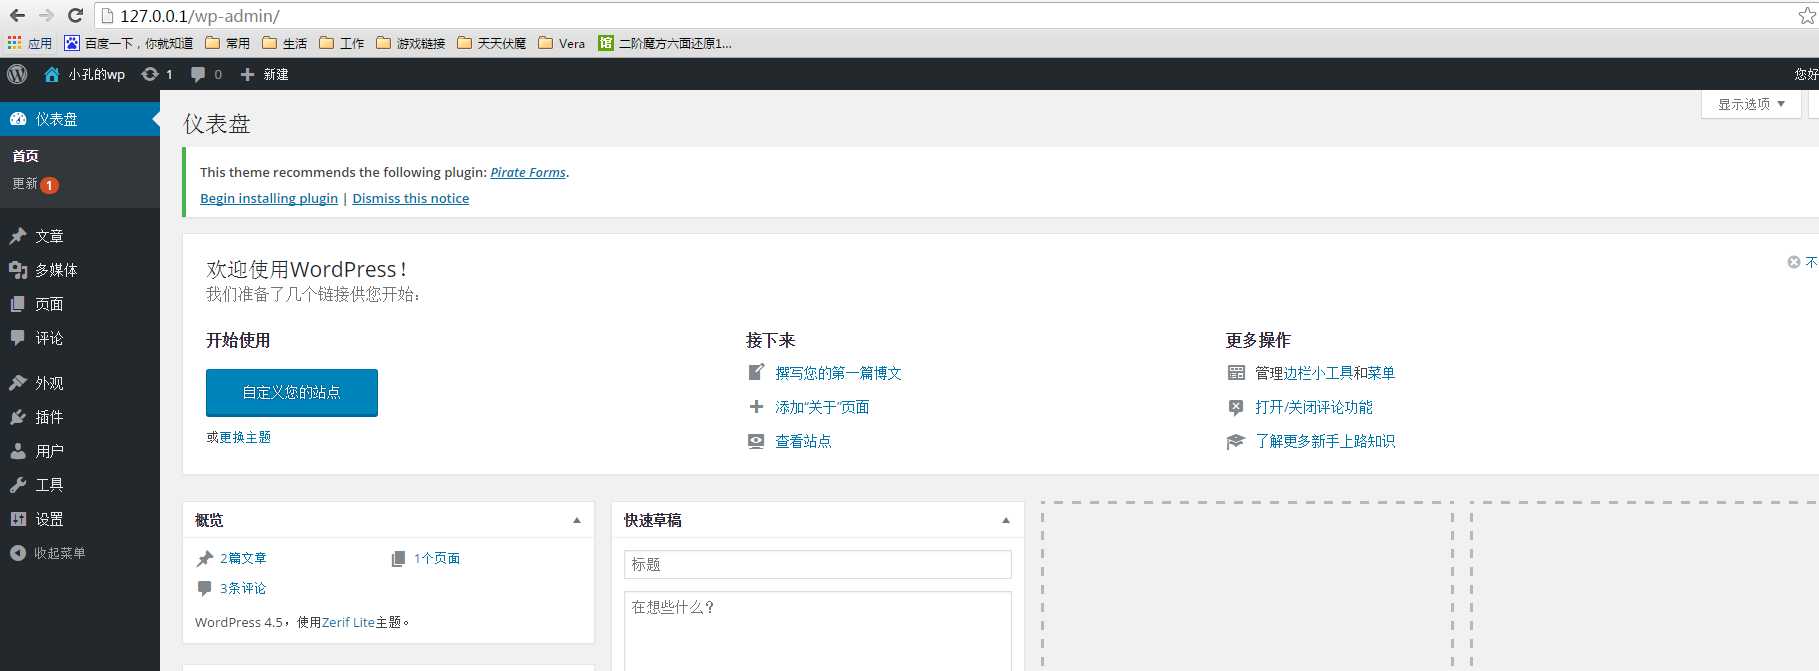Click the WordPress logo in admin bar
The width and height of the screenshot is (1819, 671).
17,74
